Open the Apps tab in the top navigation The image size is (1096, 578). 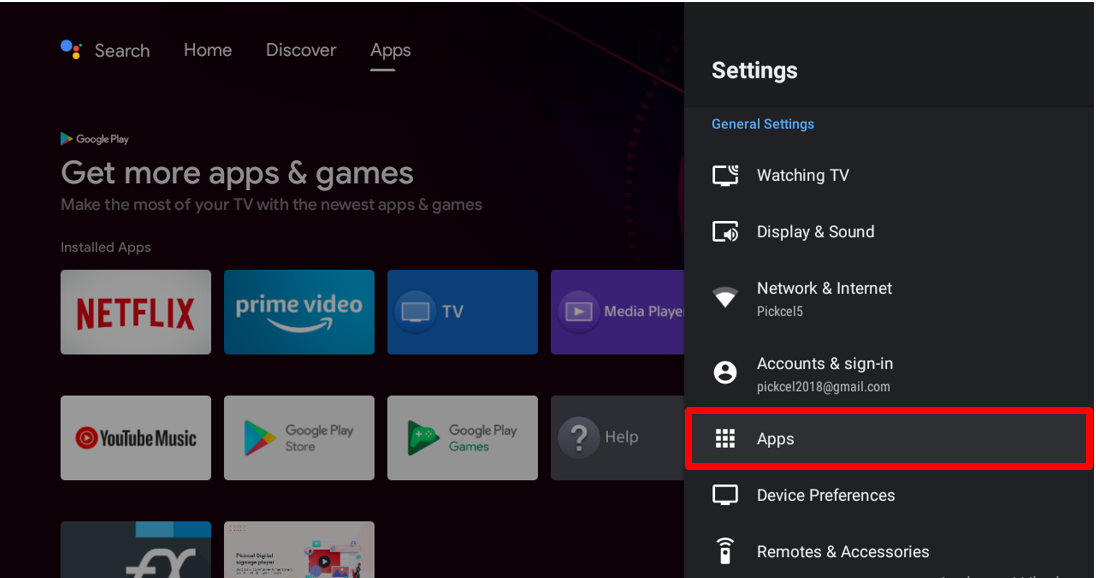coord(390,50)
